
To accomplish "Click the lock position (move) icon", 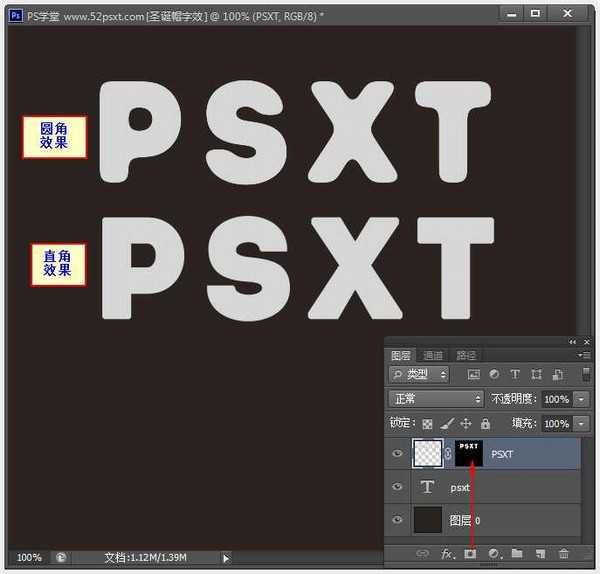I will [465, 424].
